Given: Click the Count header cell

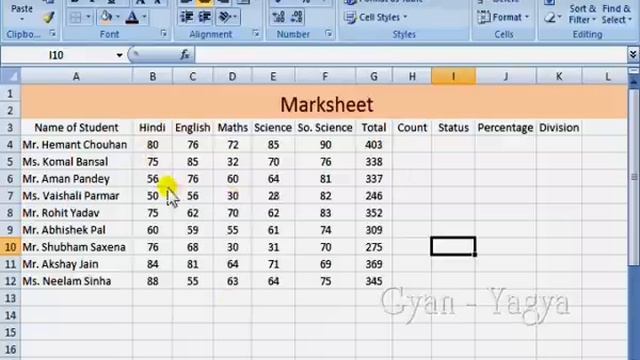Looking at the screenshot, I should coord(412,128).
